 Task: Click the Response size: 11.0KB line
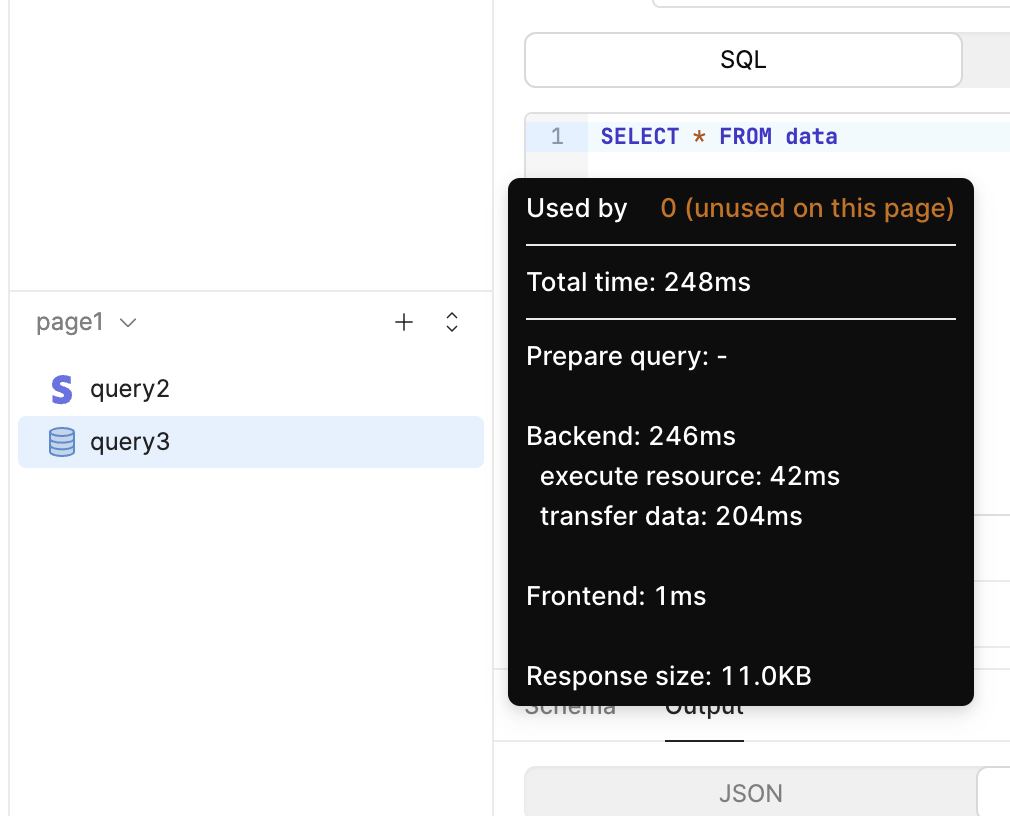pyautogui.click(x=668, y=676)
